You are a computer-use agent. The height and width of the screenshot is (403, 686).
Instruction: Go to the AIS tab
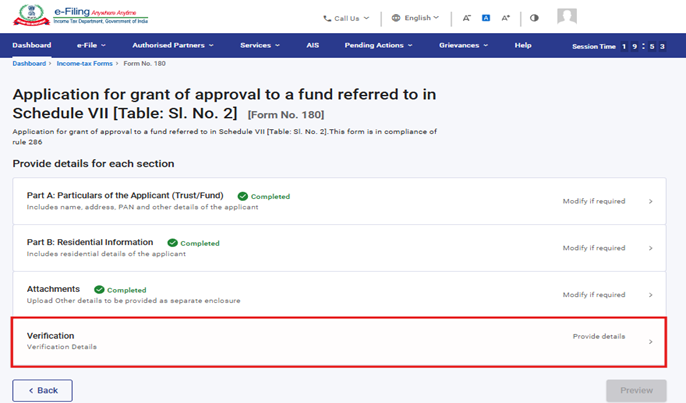(312, 46)
